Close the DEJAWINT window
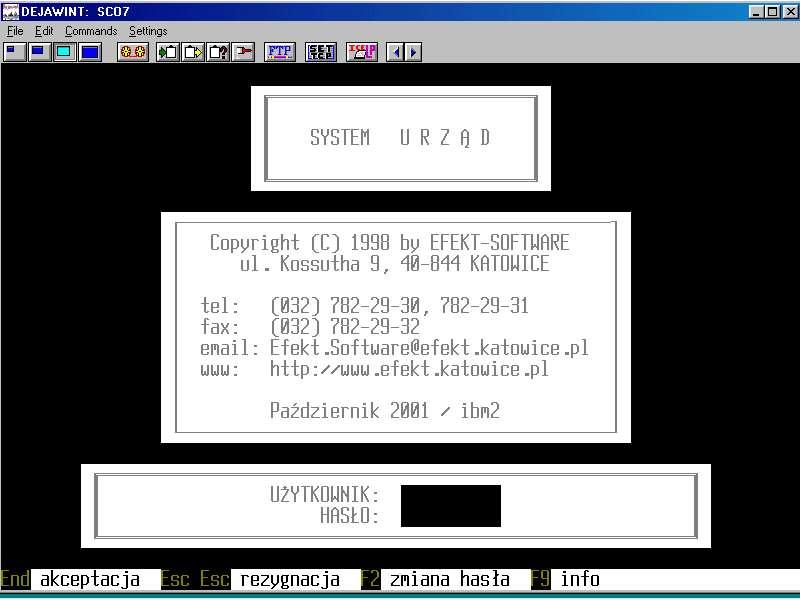 tap(789, 11)
